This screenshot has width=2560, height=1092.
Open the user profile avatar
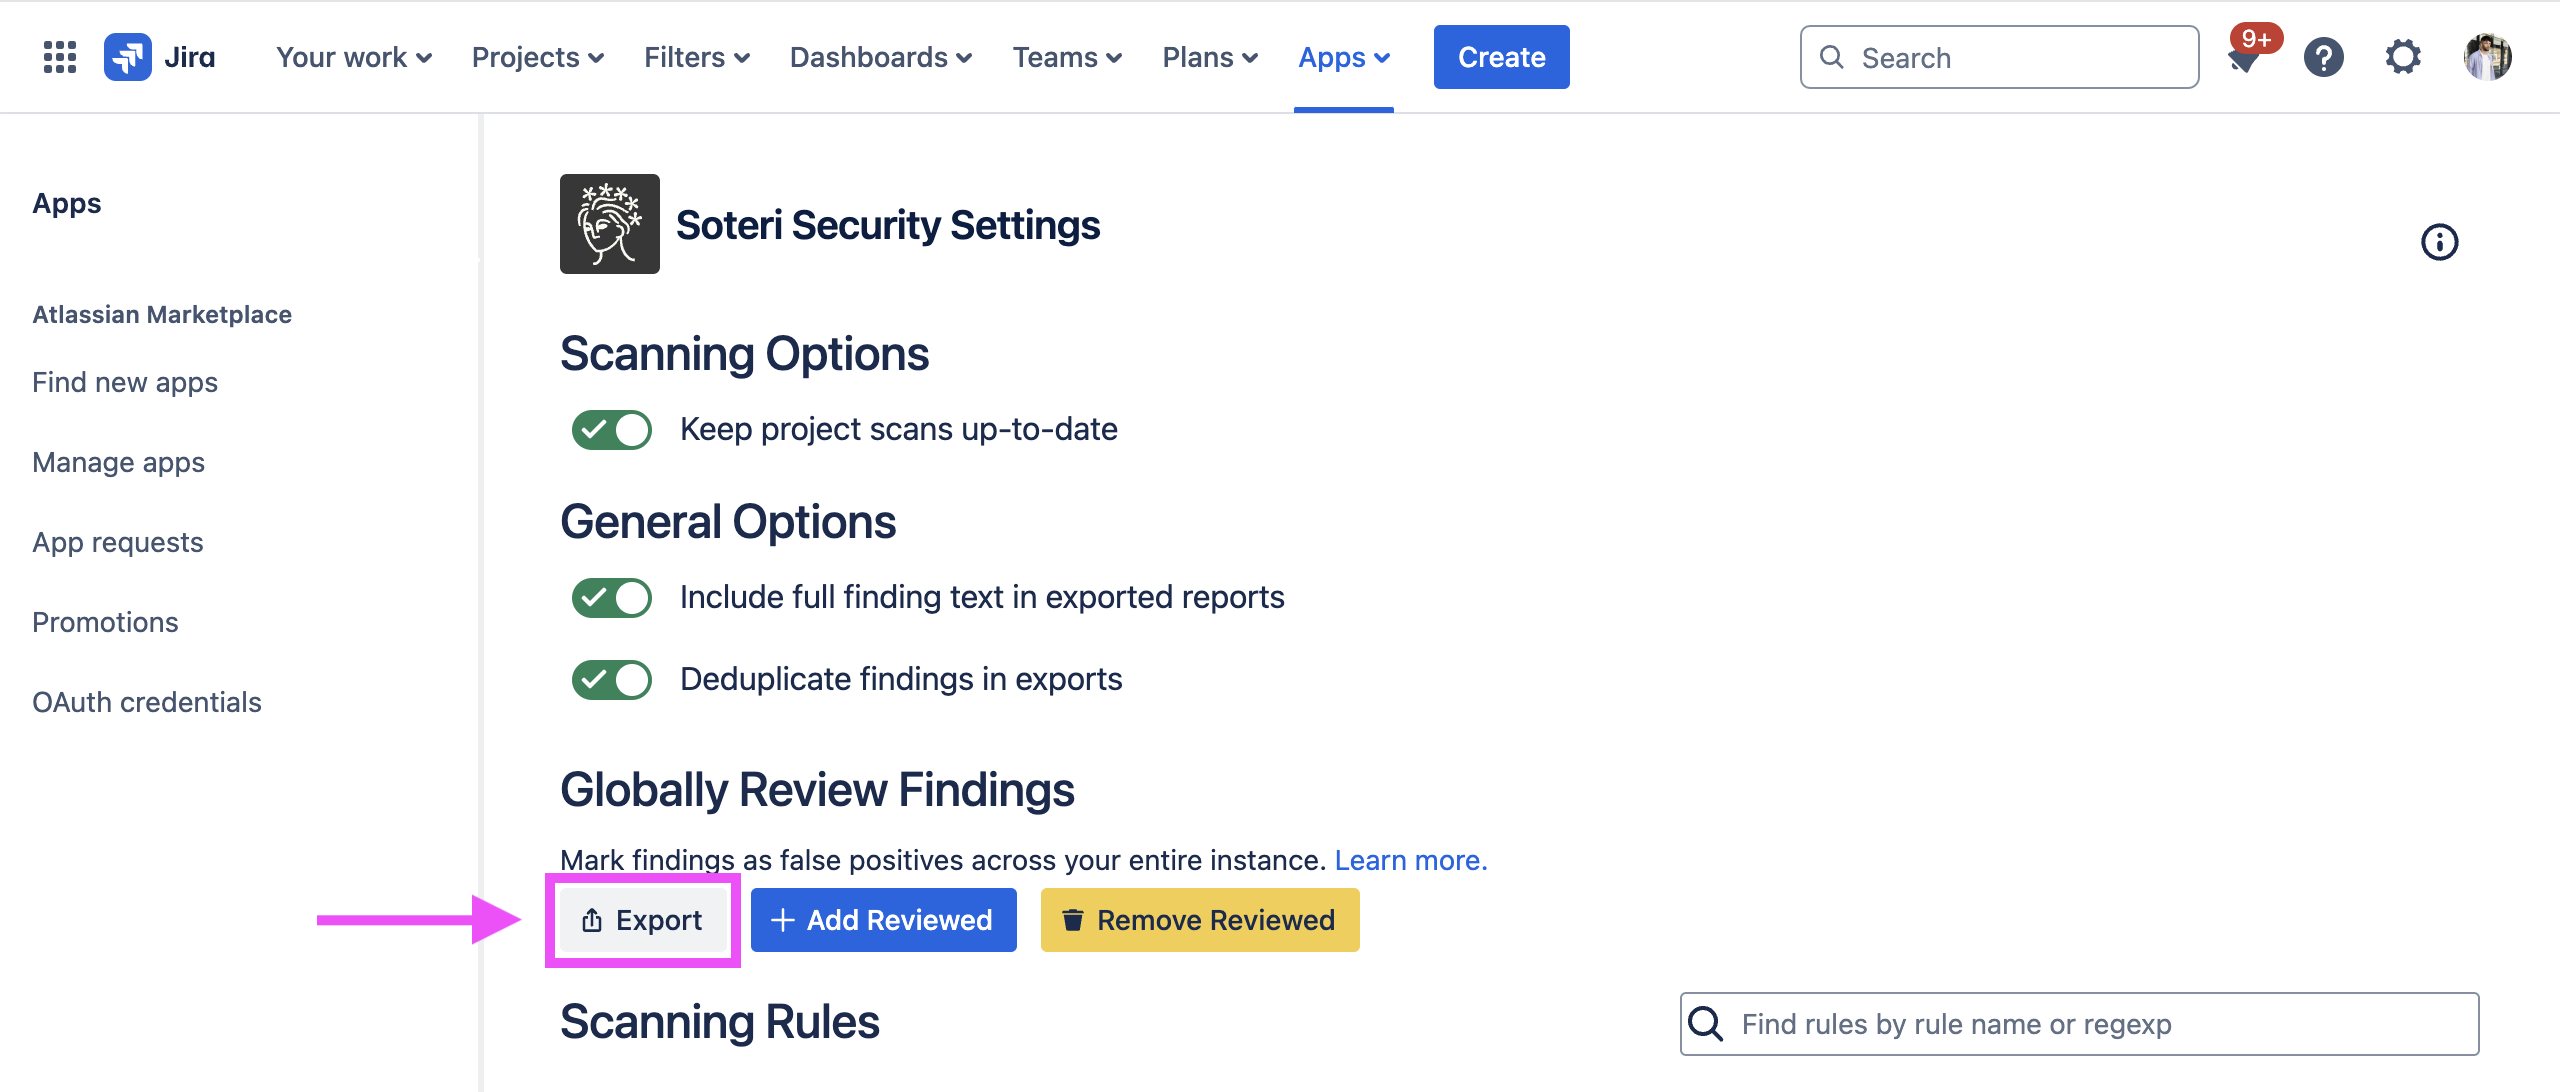click(x=2487, y=57)
